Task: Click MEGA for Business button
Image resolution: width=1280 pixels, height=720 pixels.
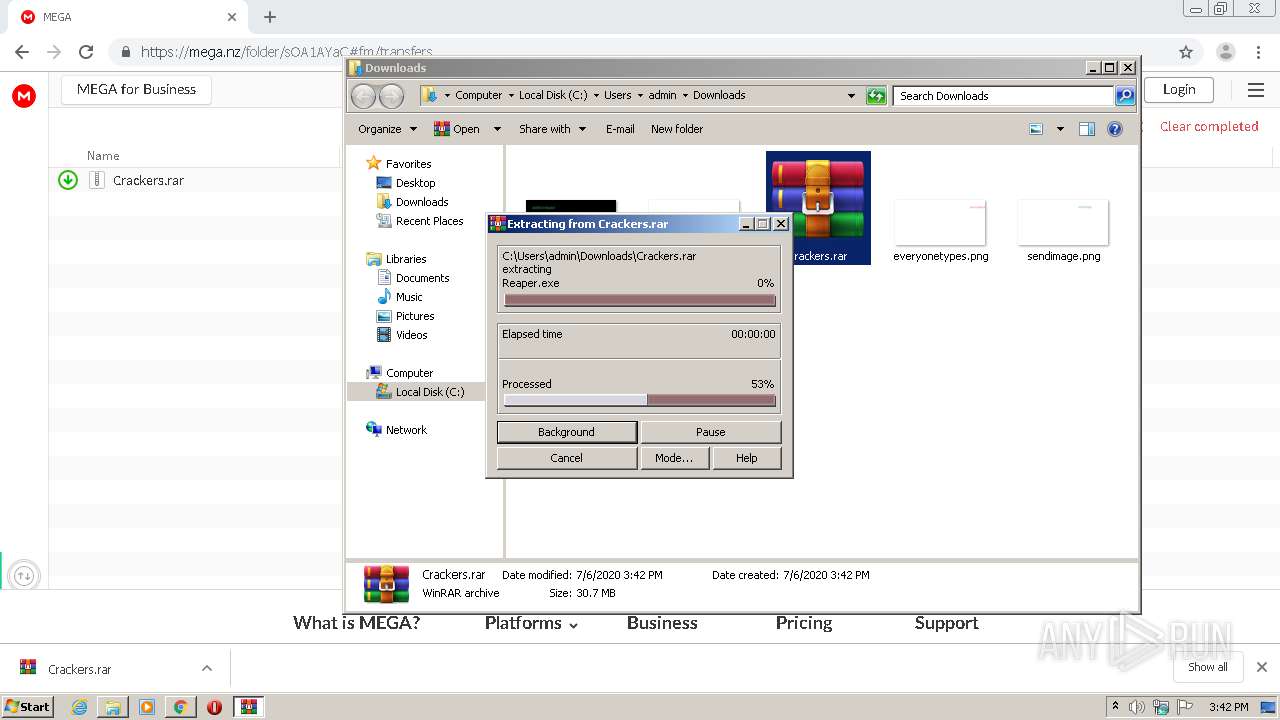Action: tap(137, 89)
